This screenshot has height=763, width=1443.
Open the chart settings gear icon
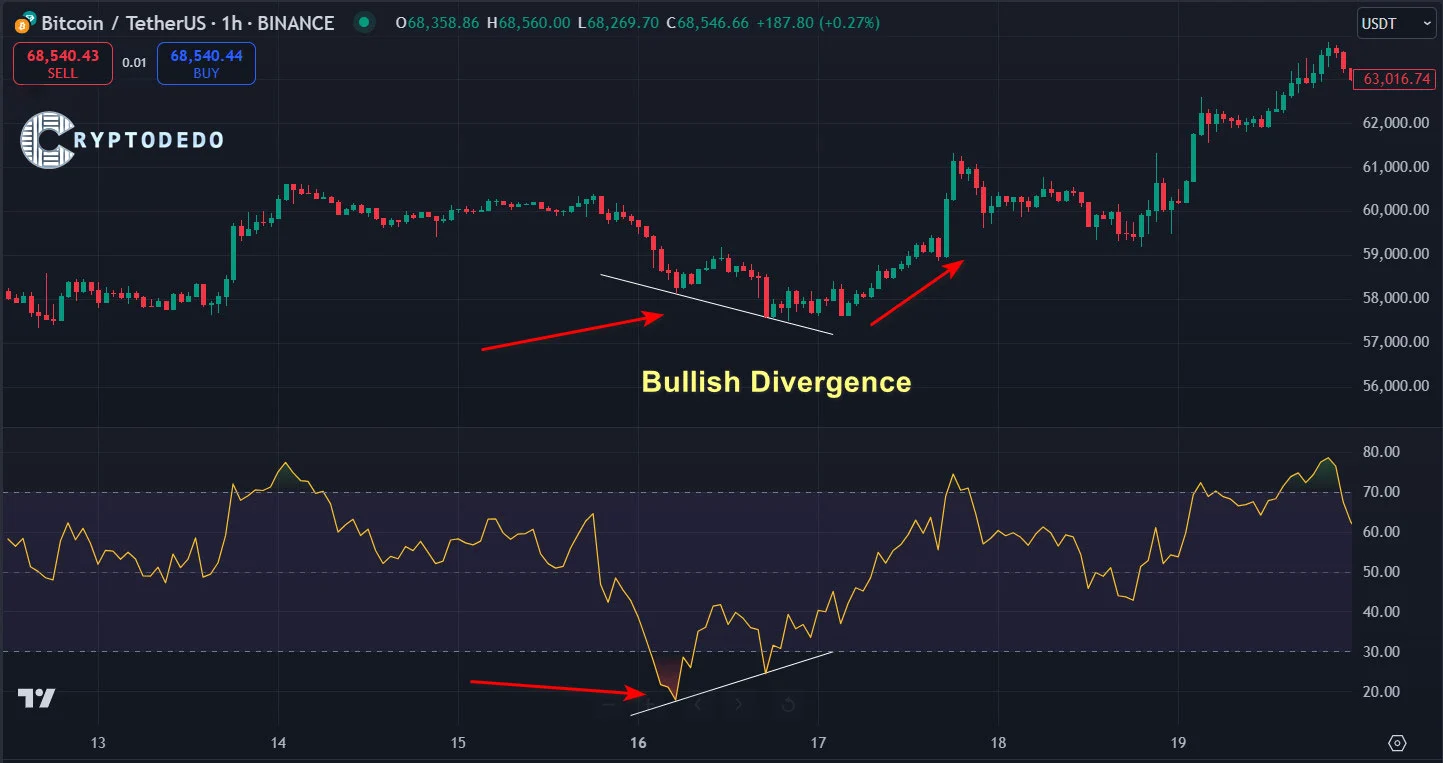(1397, 743)
